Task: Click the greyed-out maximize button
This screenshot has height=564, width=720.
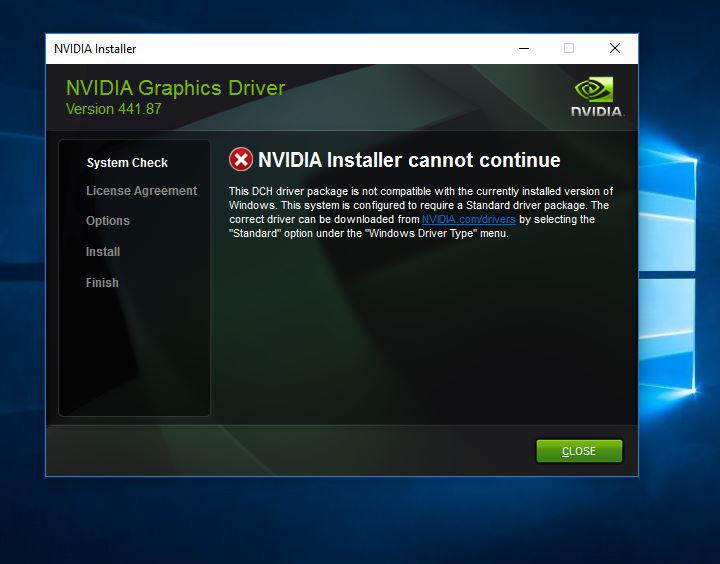Action: point(569,48)
